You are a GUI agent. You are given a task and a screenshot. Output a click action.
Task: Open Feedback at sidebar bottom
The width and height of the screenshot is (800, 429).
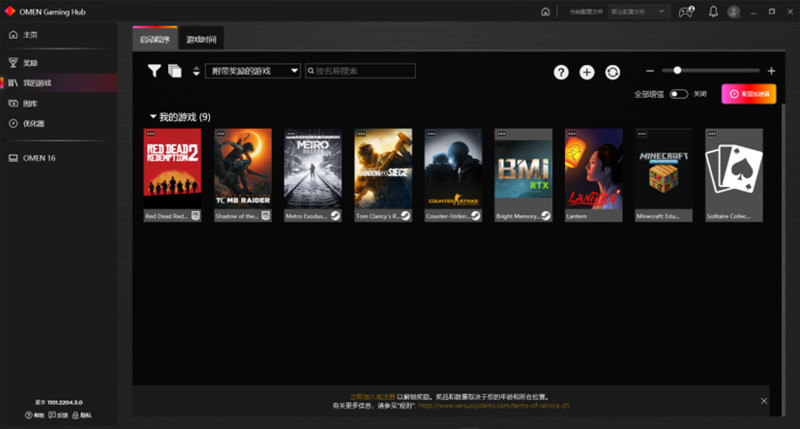click(58, 415)
